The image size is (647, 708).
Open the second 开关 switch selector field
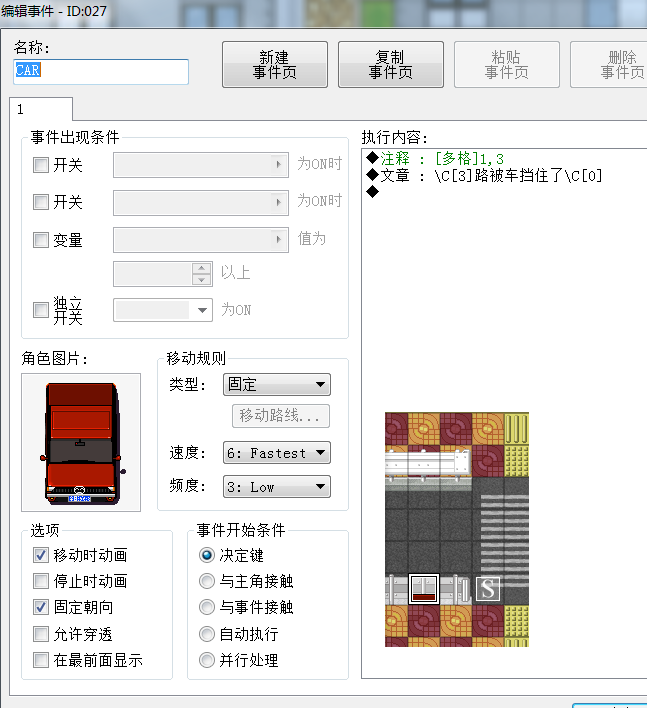(201, 203)
